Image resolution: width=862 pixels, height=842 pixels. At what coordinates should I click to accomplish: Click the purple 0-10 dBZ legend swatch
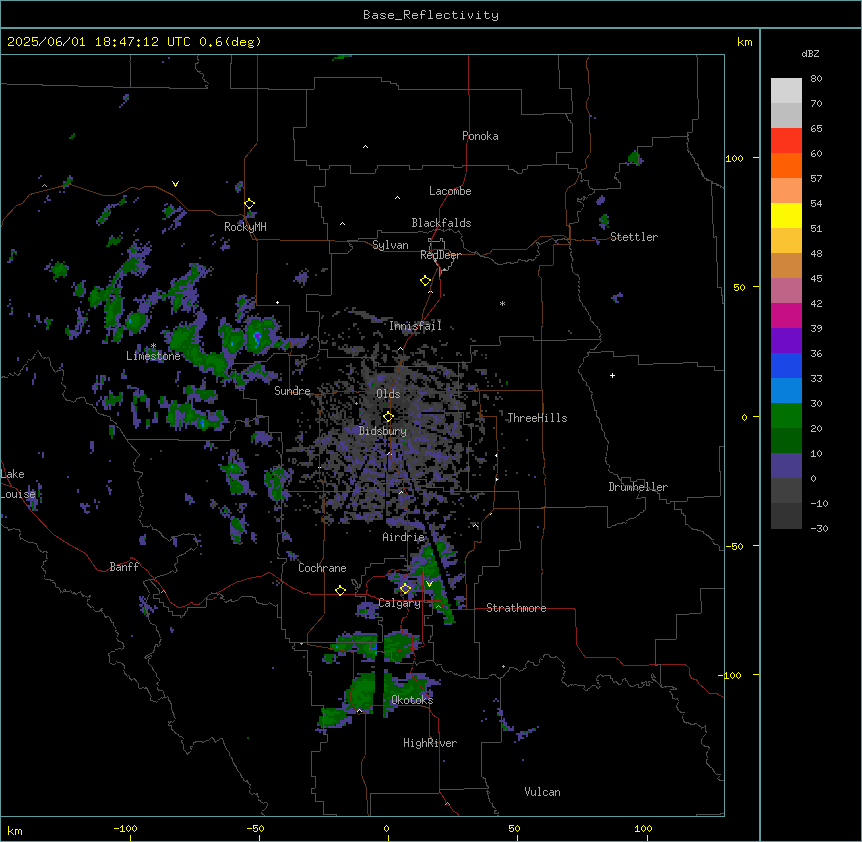tap(786, 466)
